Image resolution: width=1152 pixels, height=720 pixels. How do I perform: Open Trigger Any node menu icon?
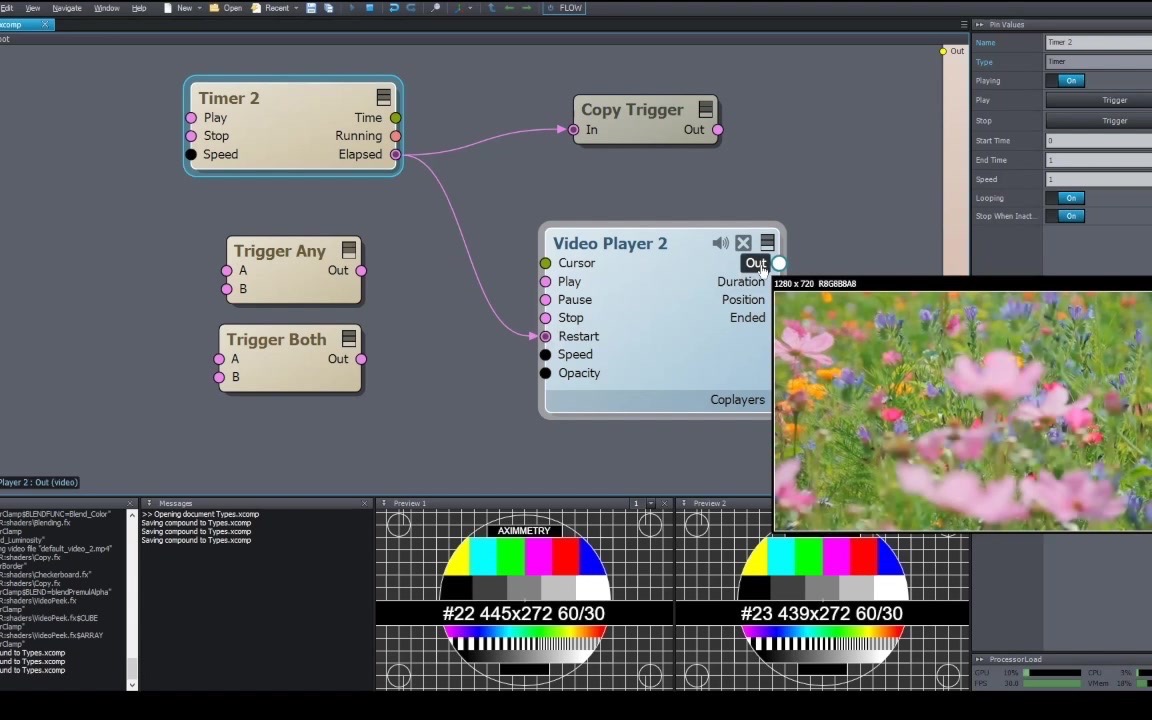(348, 250)
